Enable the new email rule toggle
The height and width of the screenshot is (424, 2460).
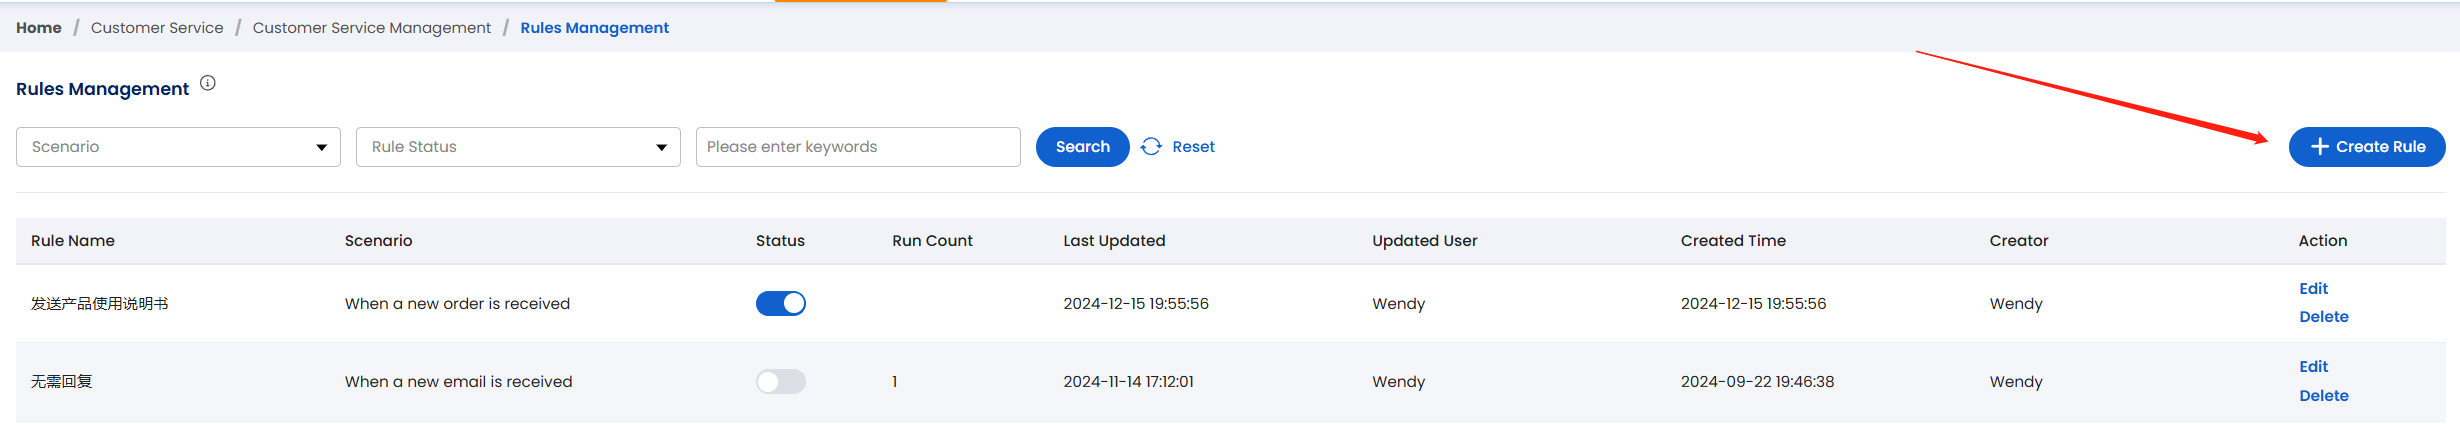(x=781, y=381)
